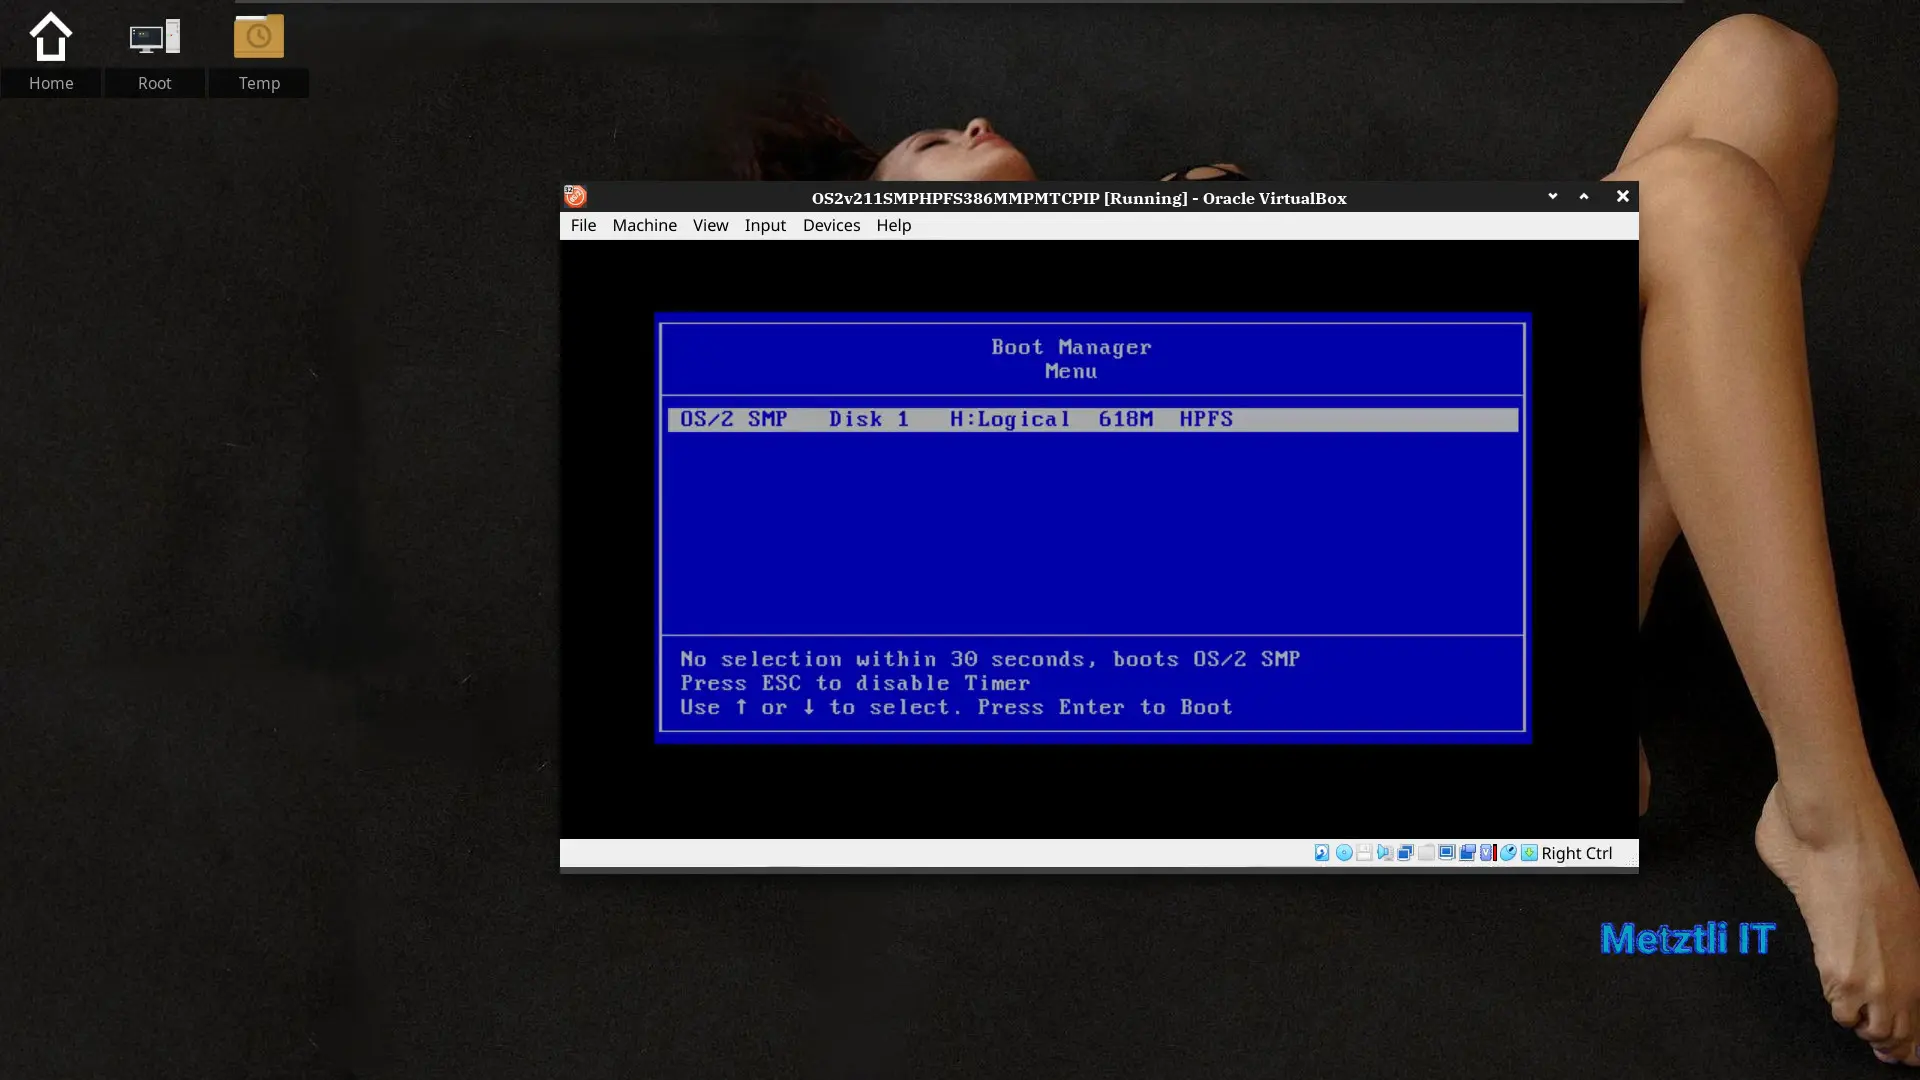Click the audio status icon
The height and width of the screenshot is (1080, 1920).
(x=1385, y=853)
